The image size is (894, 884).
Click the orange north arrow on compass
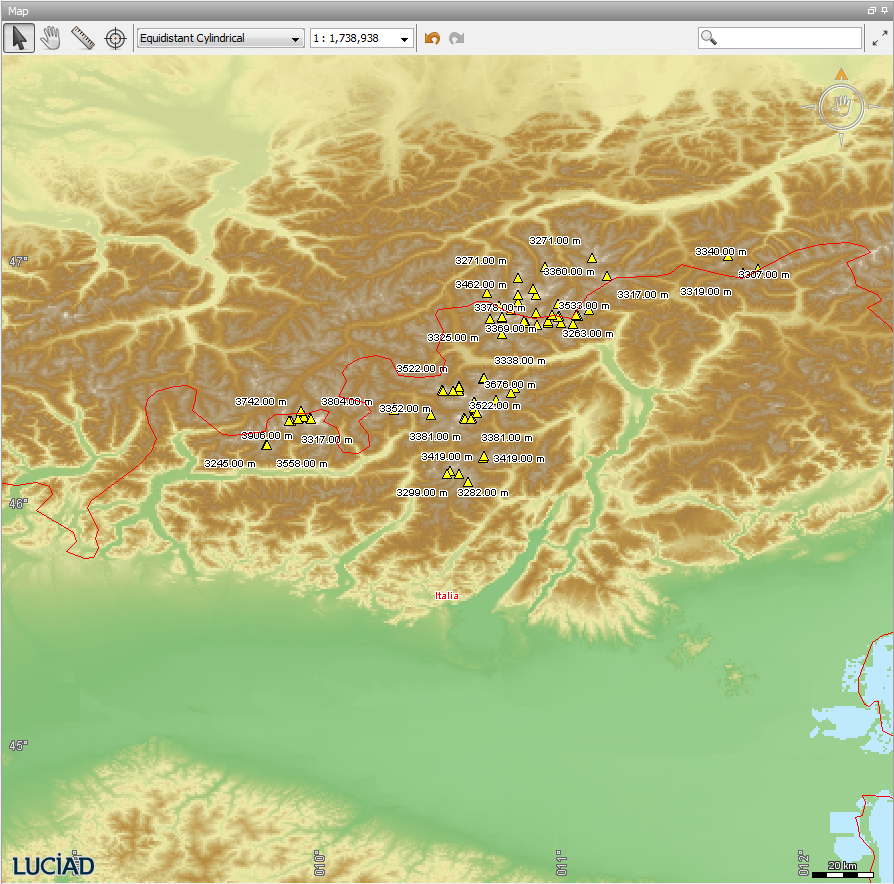click(842, 74)
